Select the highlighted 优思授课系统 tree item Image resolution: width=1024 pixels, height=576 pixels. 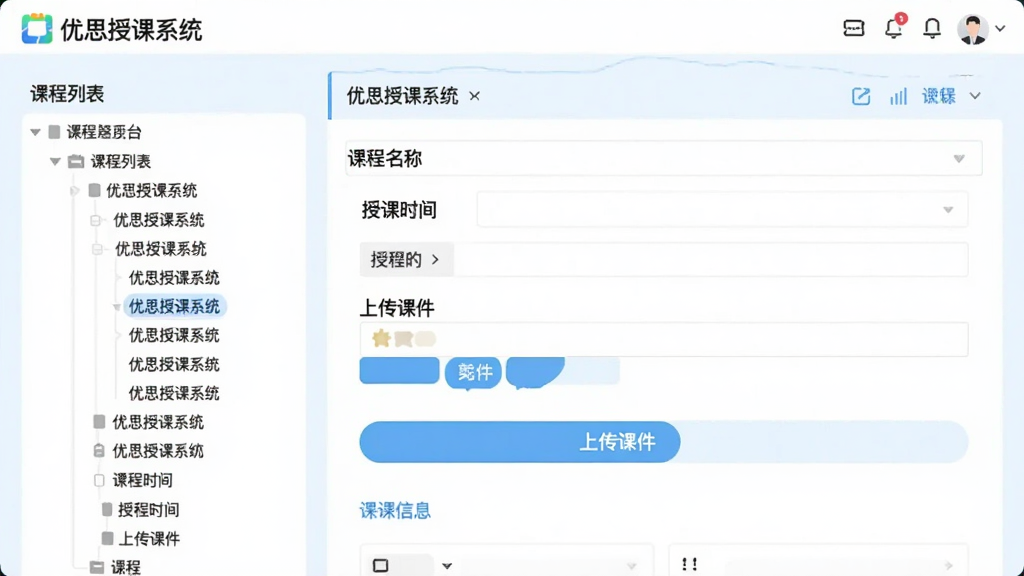tap(174, 306)
